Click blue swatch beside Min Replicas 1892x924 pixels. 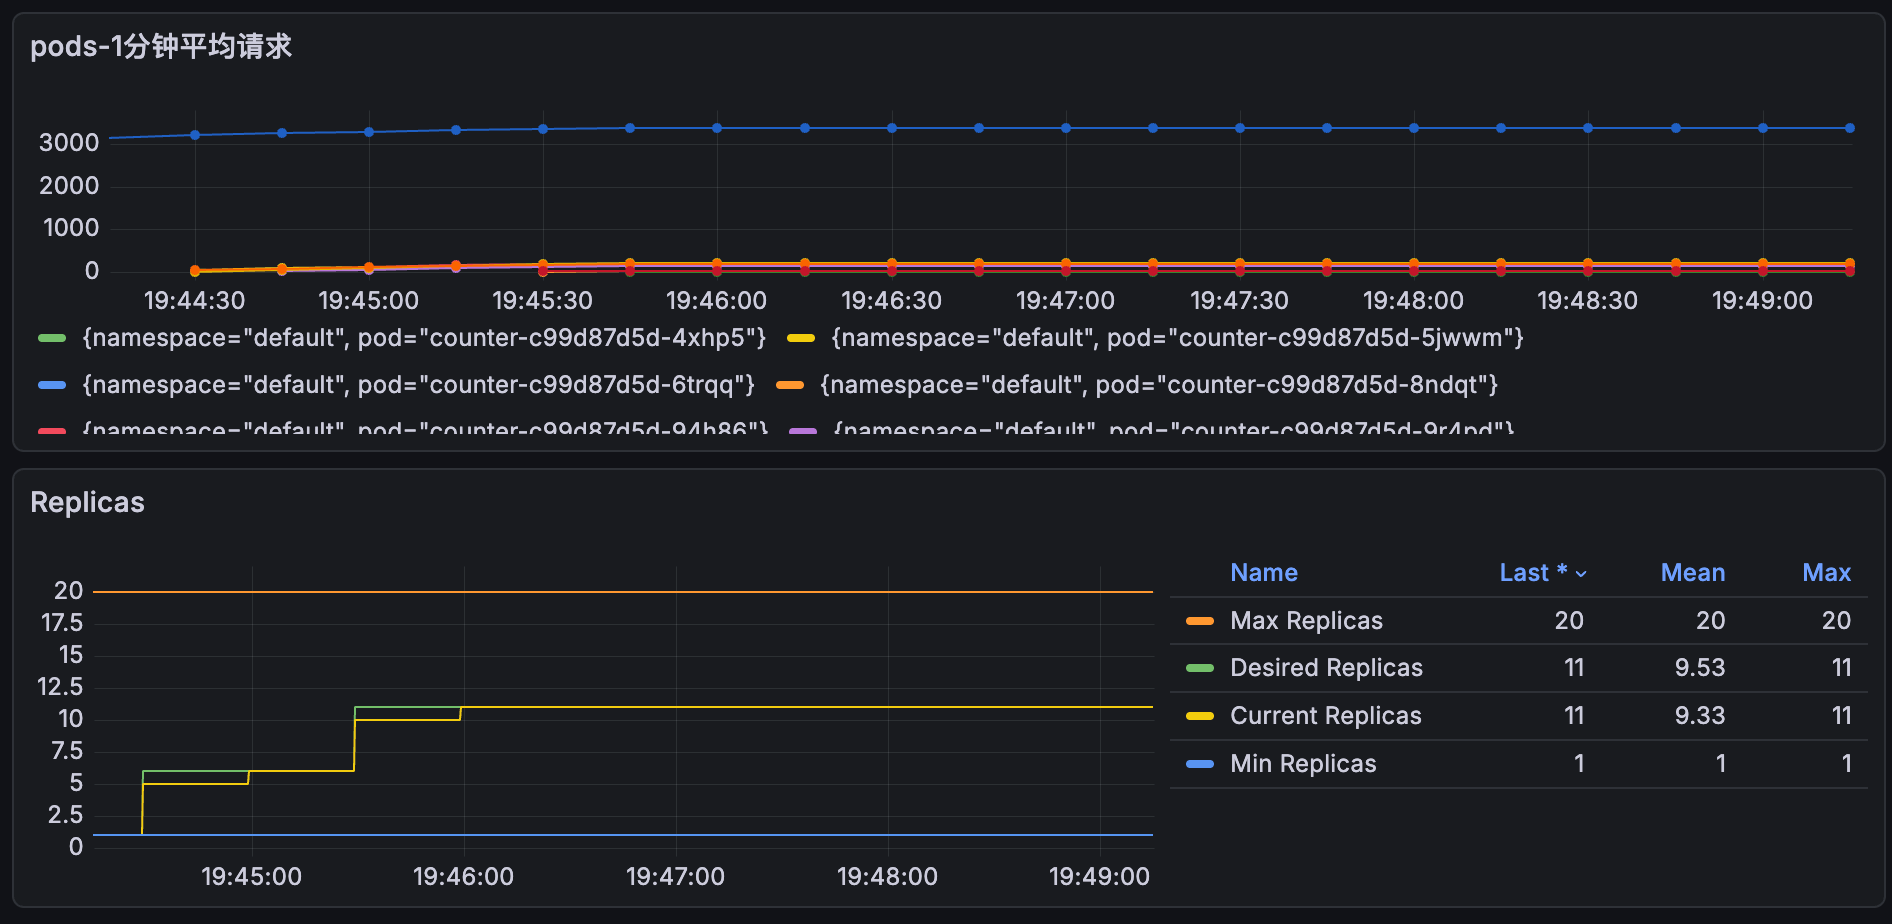(x=1200, y=764)
